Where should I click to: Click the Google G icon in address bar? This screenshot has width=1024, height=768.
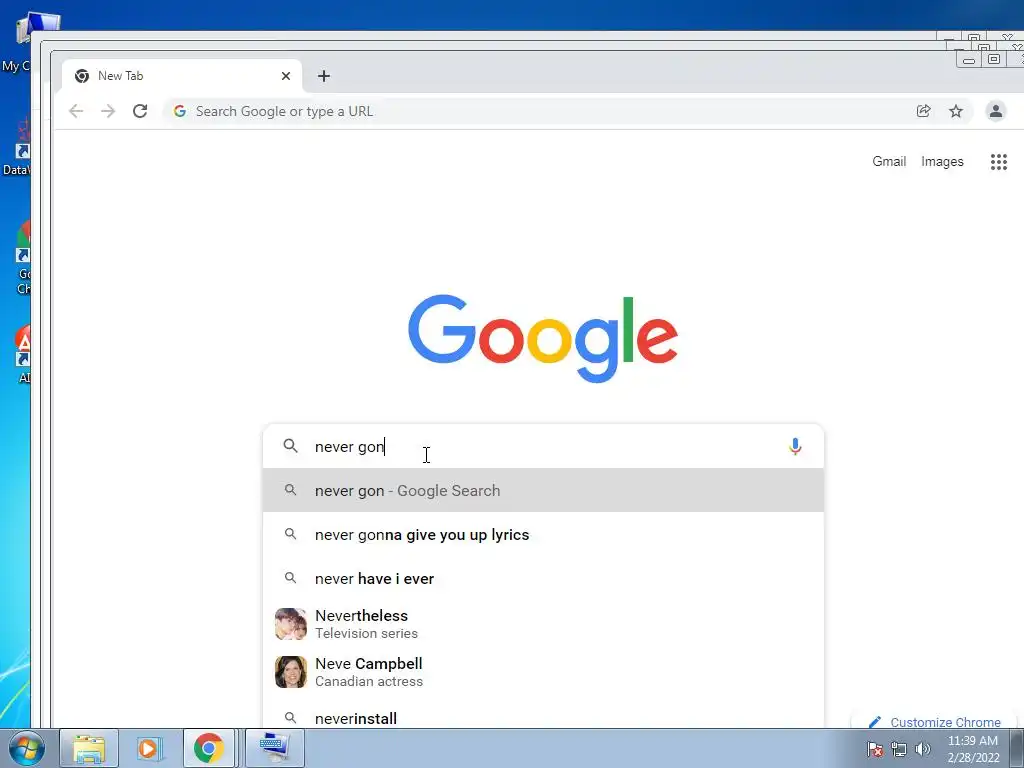coord(180,111)
